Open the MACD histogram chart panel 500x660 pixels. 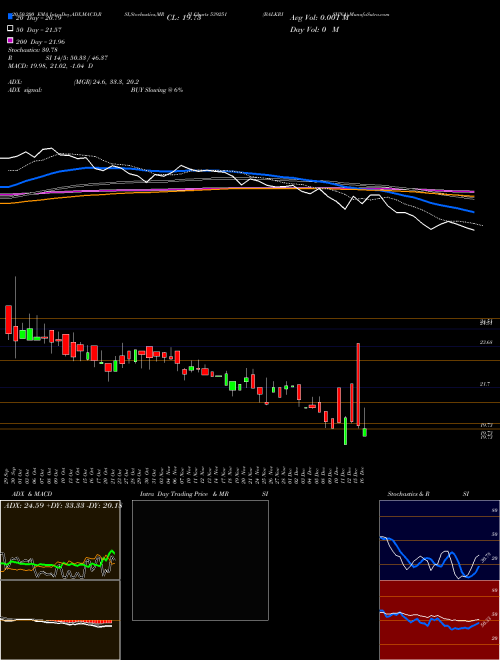[60, 620]
